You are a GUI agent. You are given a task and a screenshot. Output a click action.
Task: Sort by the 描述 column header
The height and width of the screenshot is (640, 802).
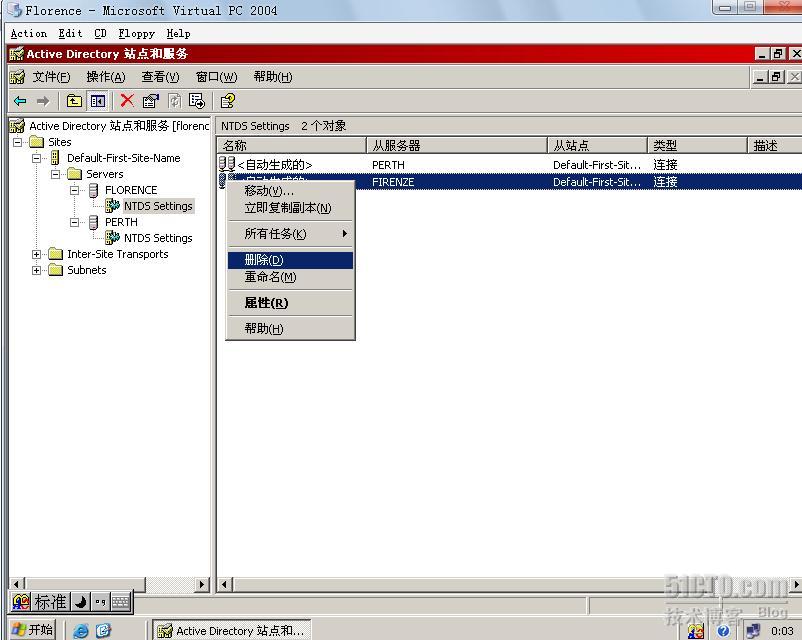point(774,146)
